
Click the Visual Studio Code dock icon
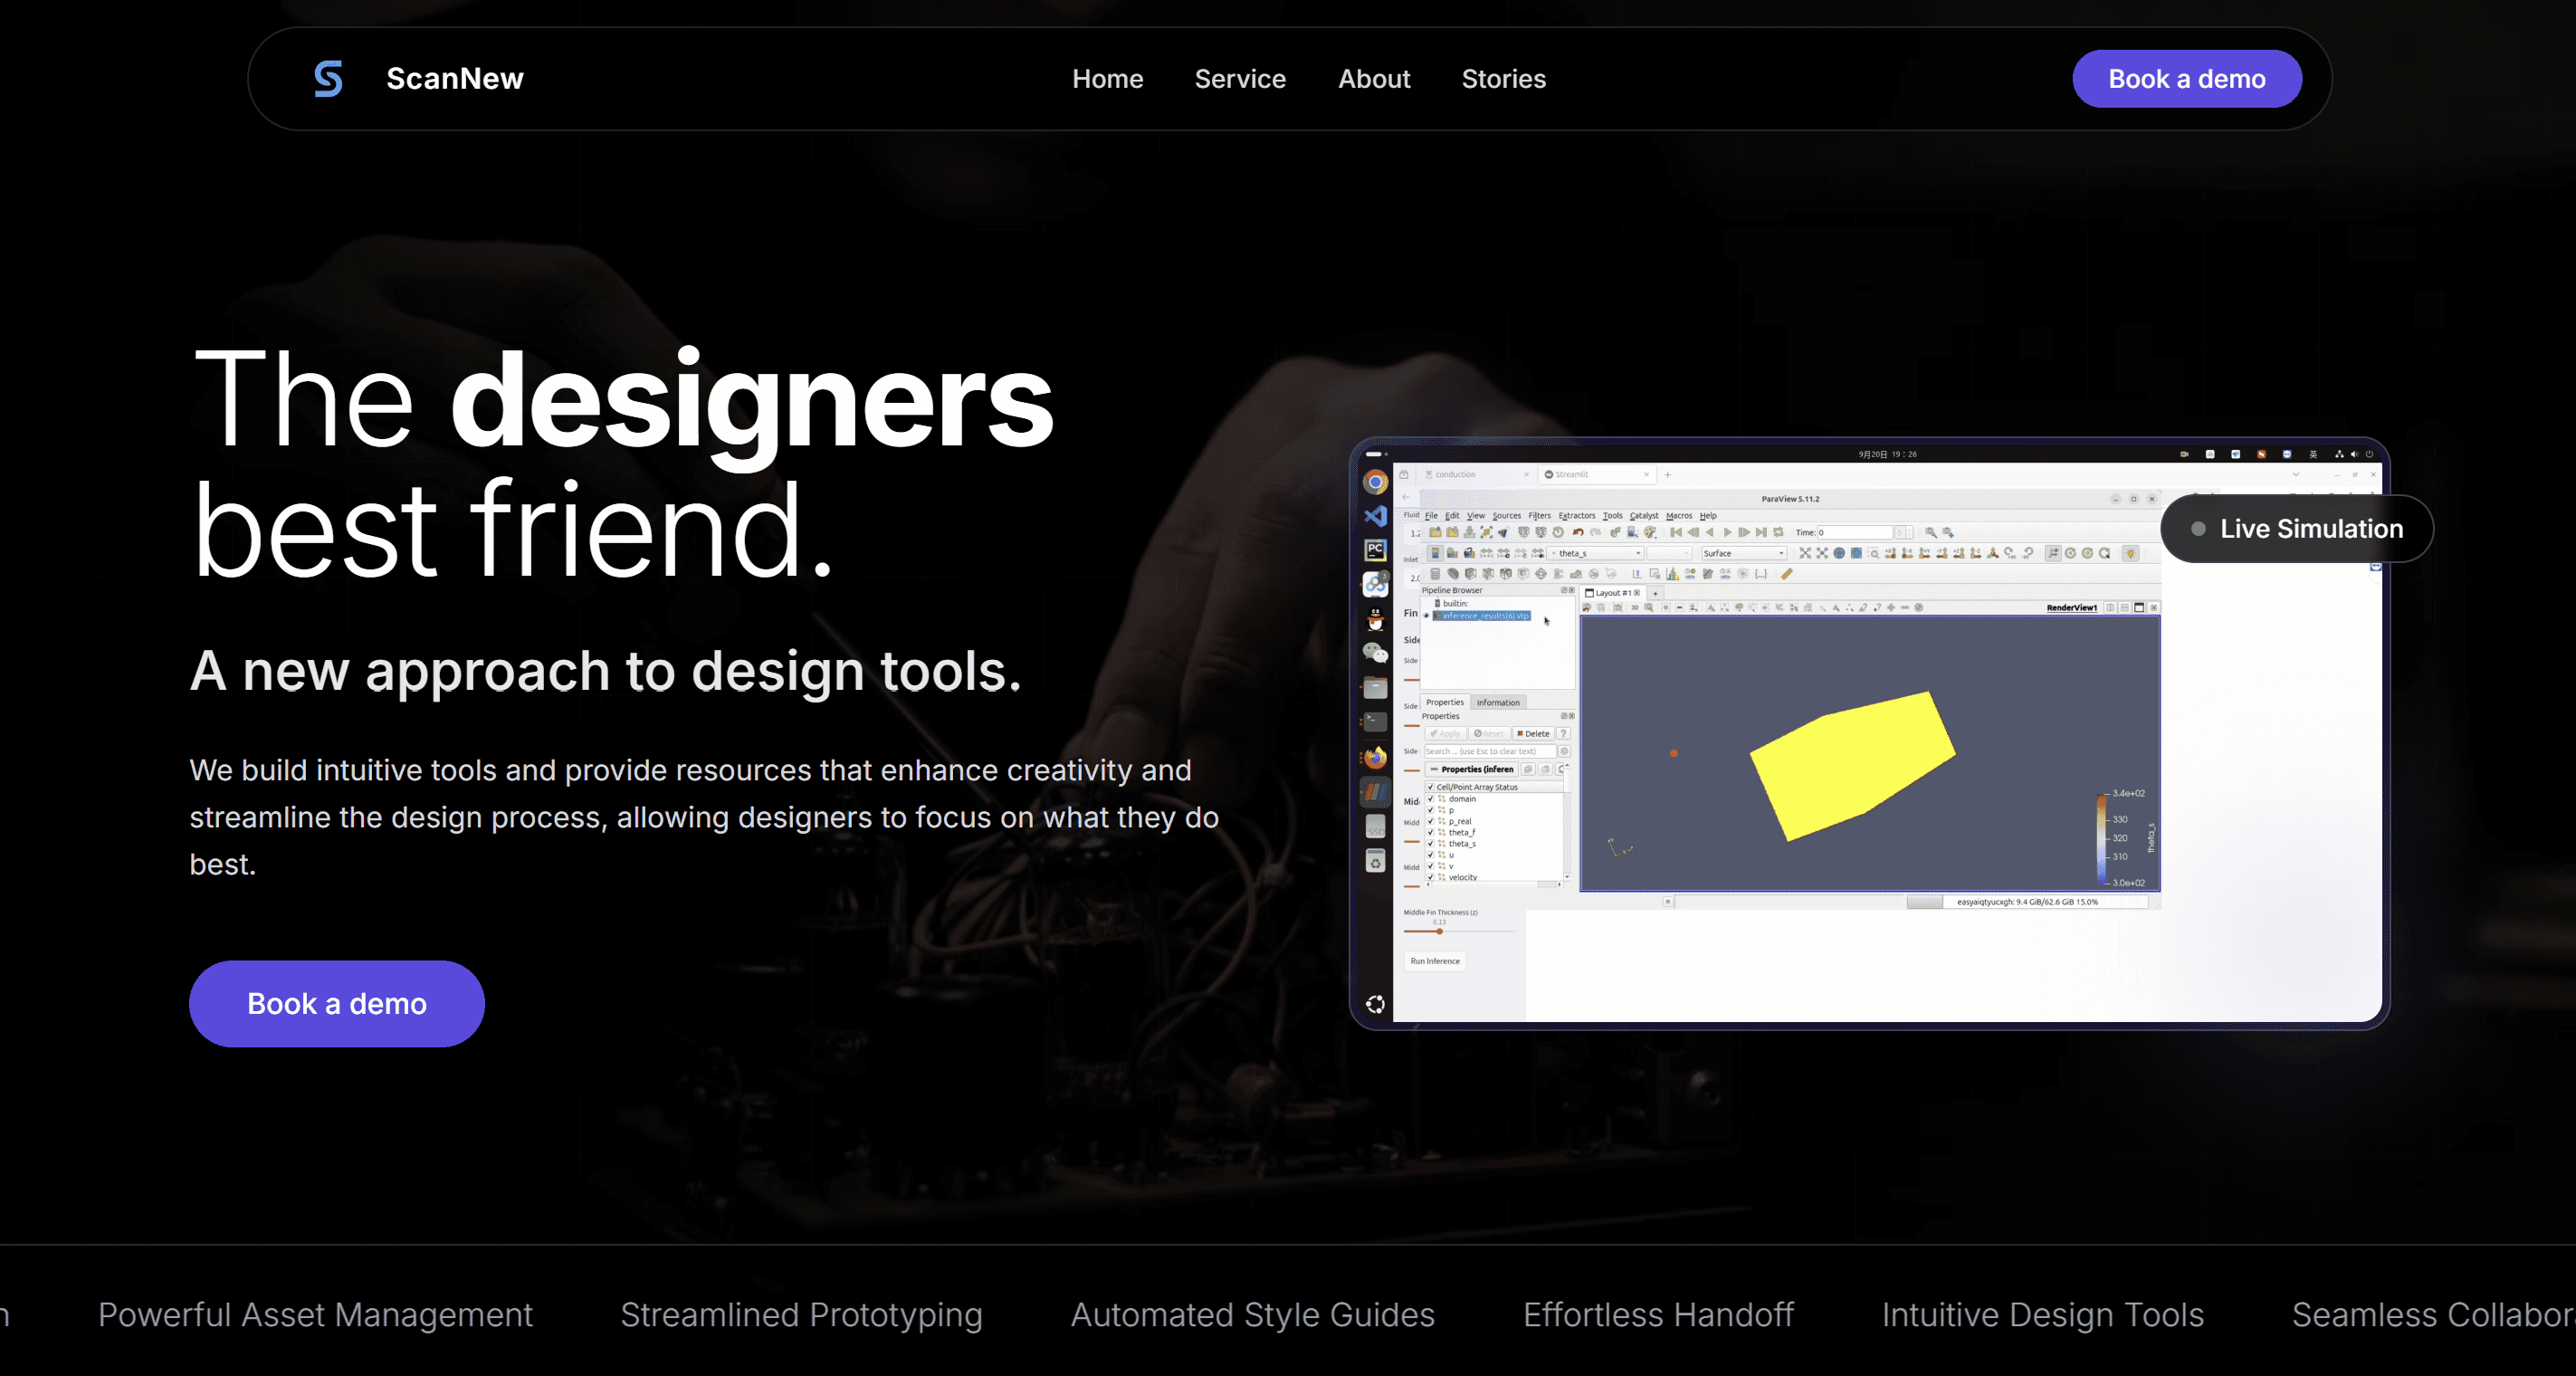[1376, 516]
